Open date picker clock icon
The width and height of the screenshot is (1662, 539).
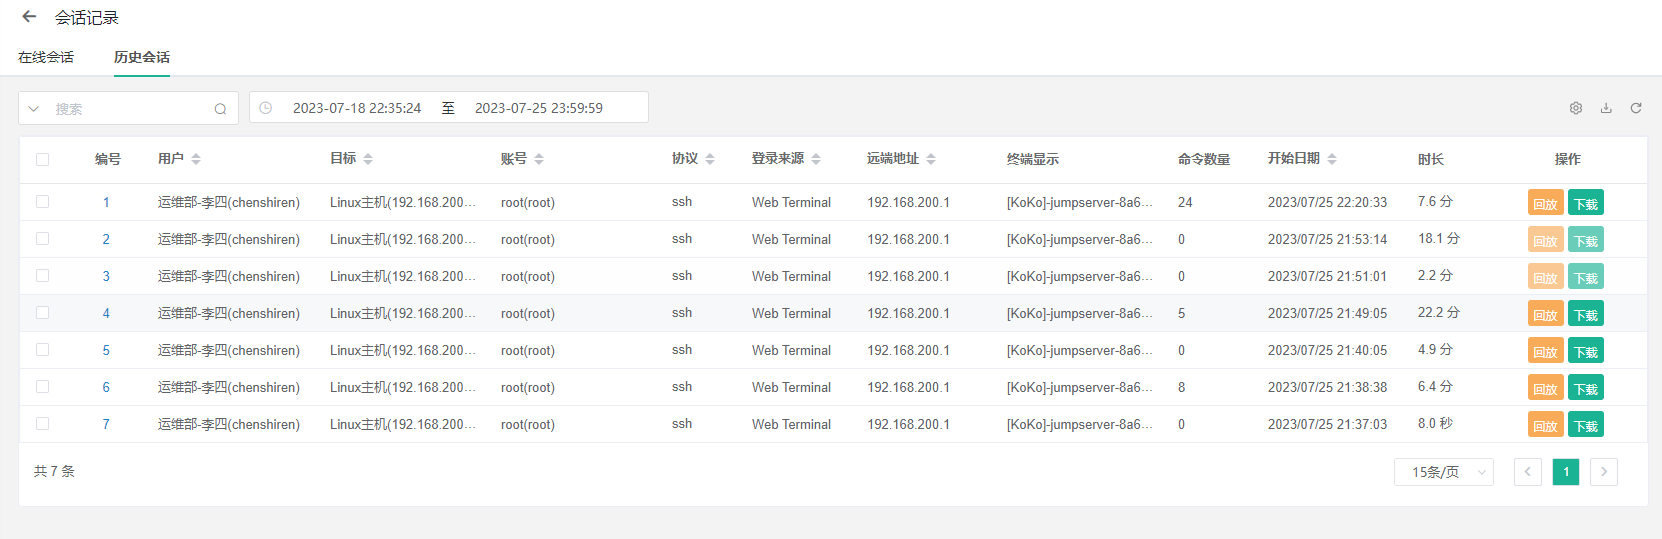[x=266, y=108]
